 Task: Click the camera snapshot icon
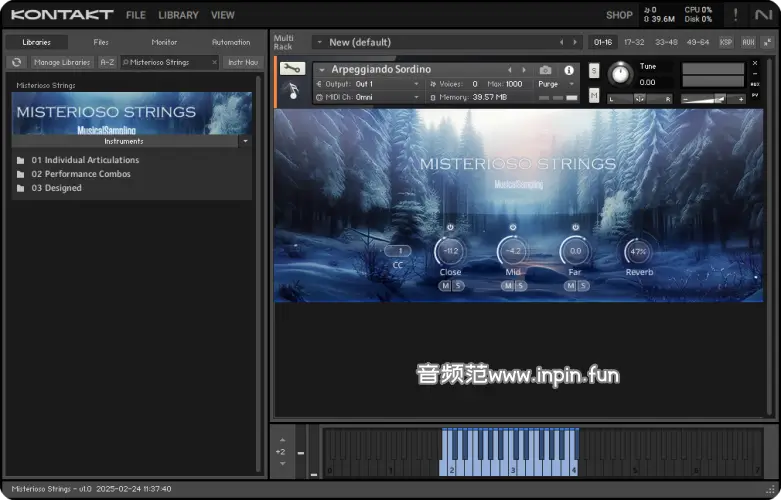click(x=545, y=70)
